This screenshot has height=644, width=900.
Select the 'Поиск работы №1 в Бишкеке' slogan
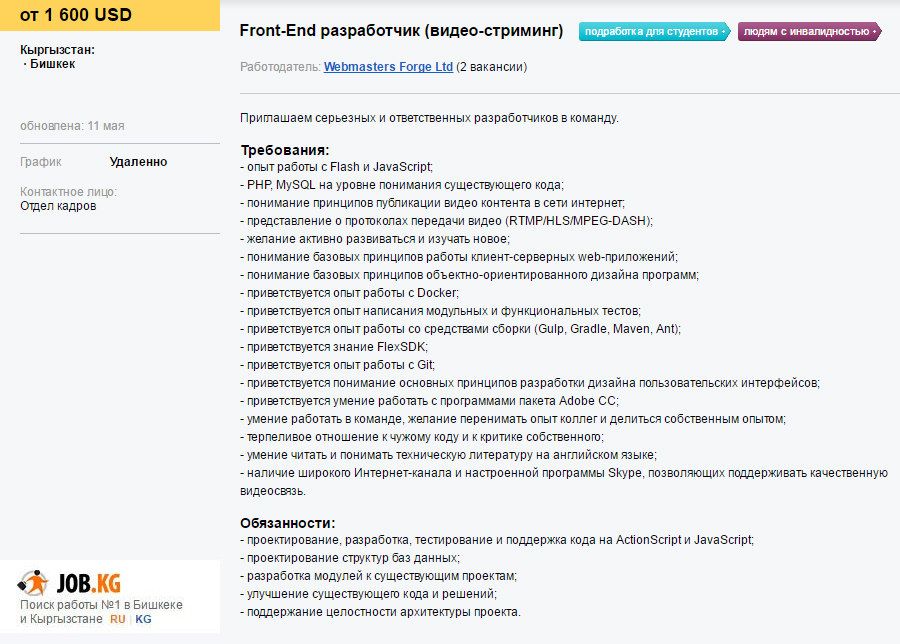101,605
